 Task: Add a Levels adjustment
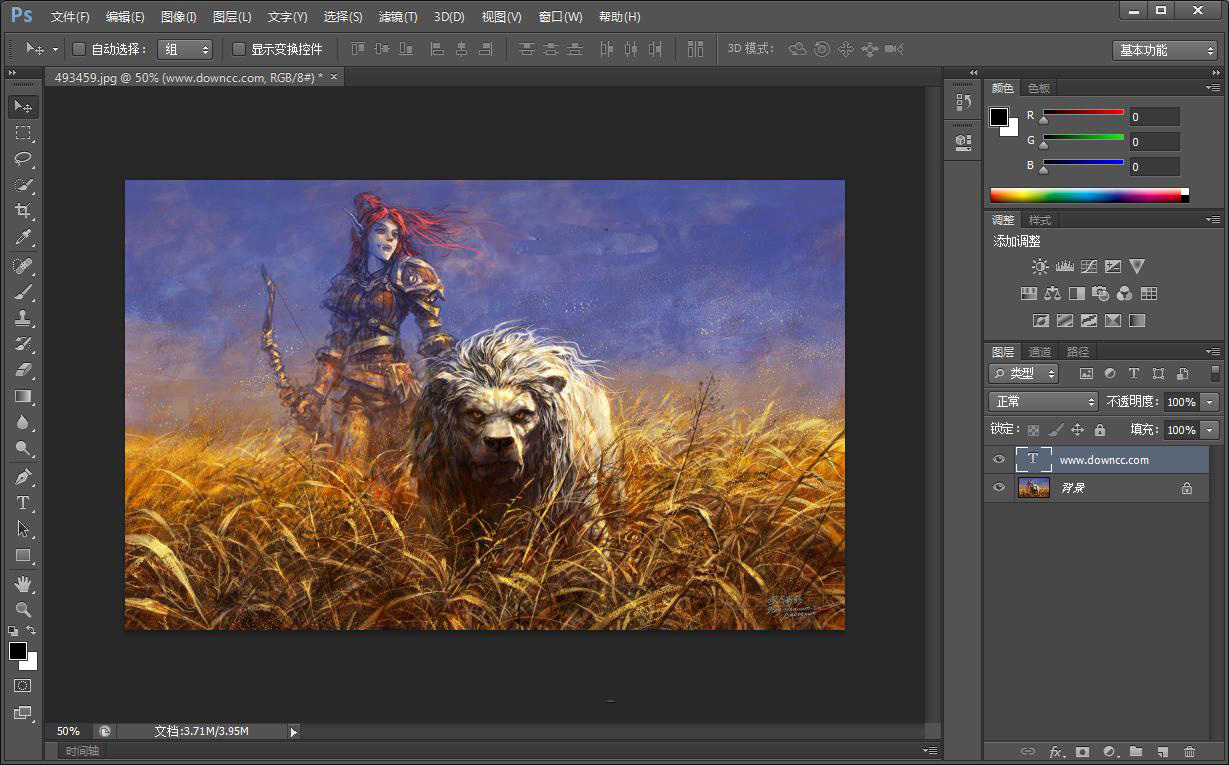click(1064, 267)
